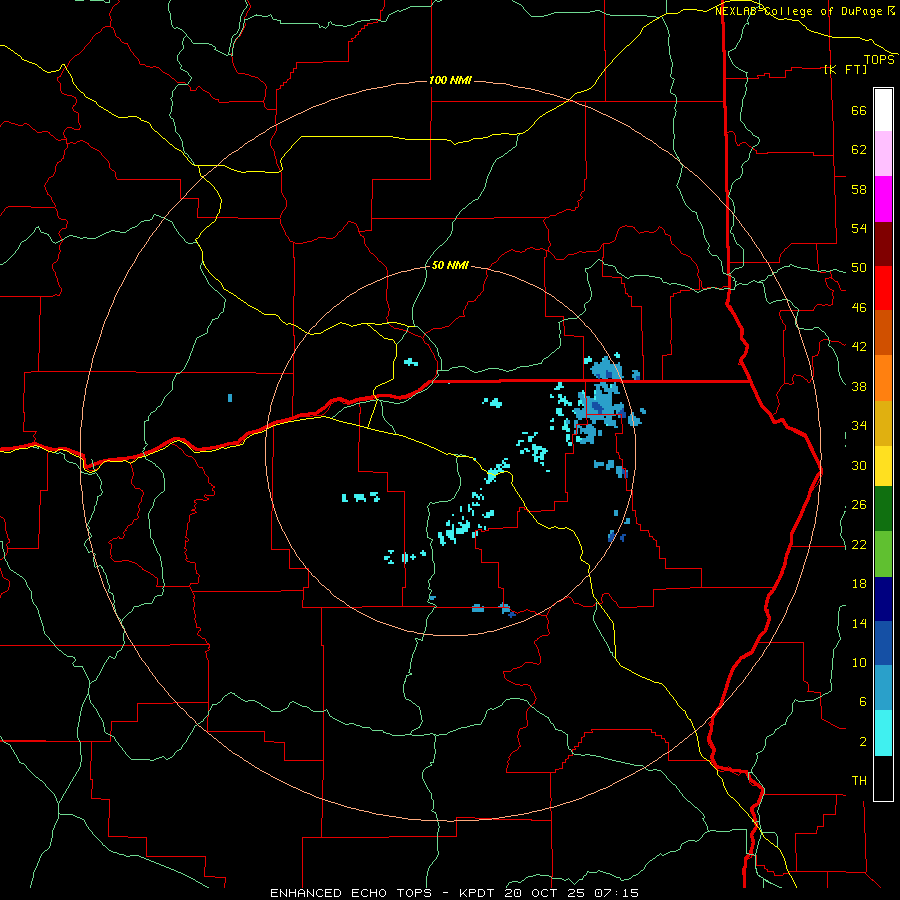Screen dimensions: 900x900
Task: Click the TH threshold legend label
Action: tap(859, 781)
